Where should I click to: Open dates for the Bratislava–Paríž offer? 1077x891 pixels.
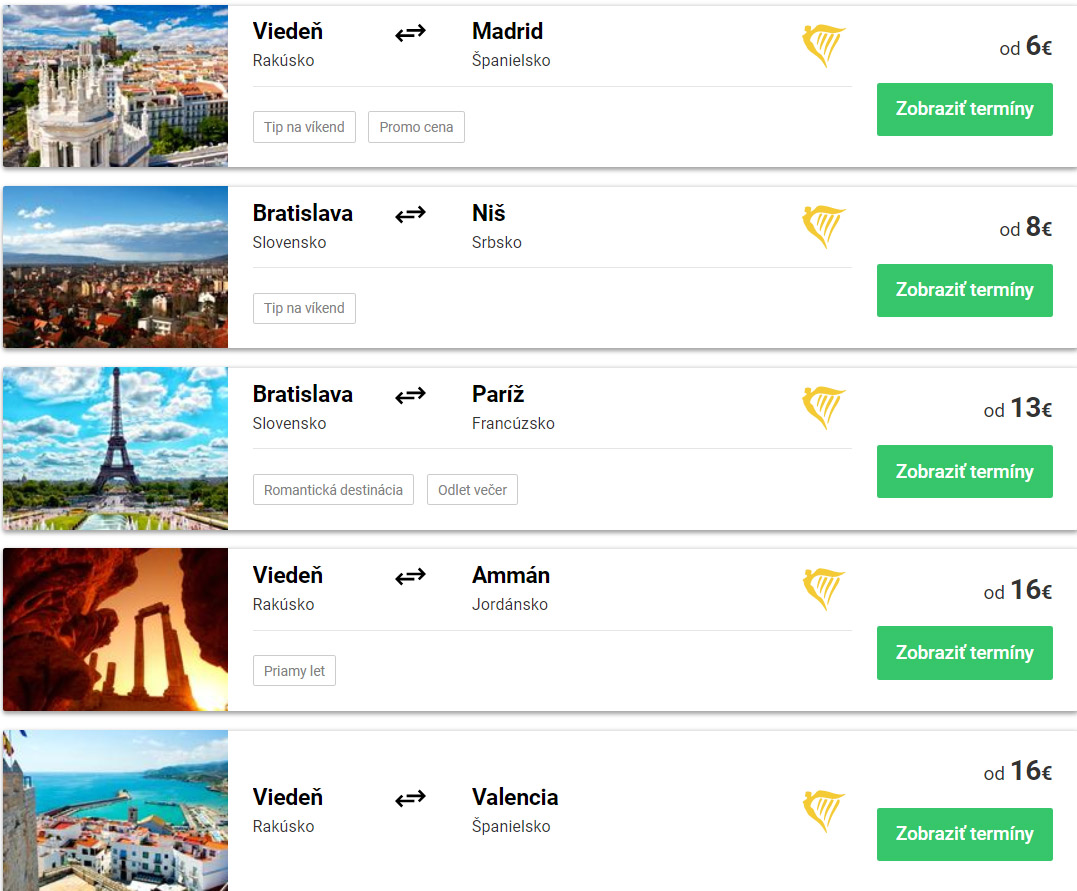964,471
